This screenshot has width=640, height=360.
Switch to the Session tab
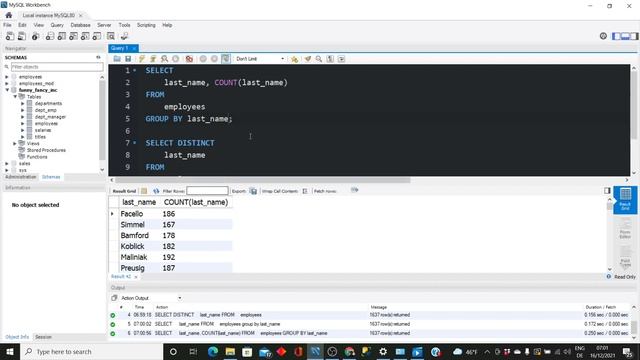(x=43, y=337)
